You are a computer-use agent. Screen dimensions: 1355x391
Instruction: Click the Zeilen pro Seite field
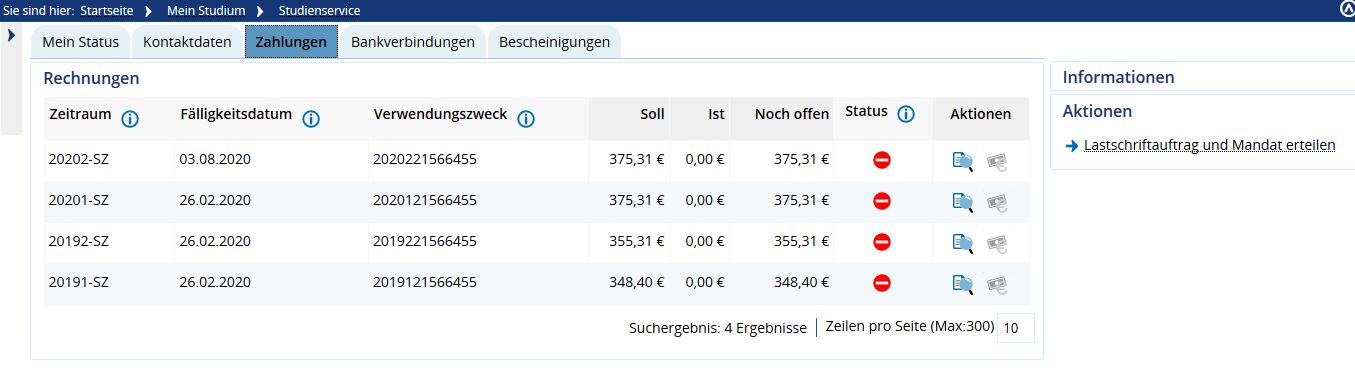[1016, 328]
